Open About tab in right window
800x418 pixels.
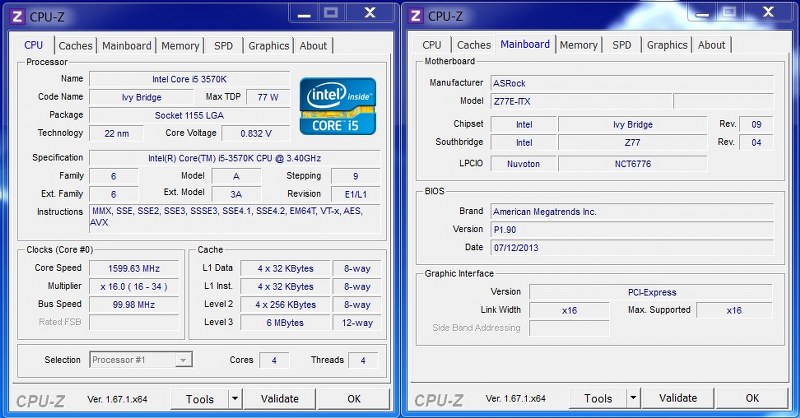click(x=711, y=45)
